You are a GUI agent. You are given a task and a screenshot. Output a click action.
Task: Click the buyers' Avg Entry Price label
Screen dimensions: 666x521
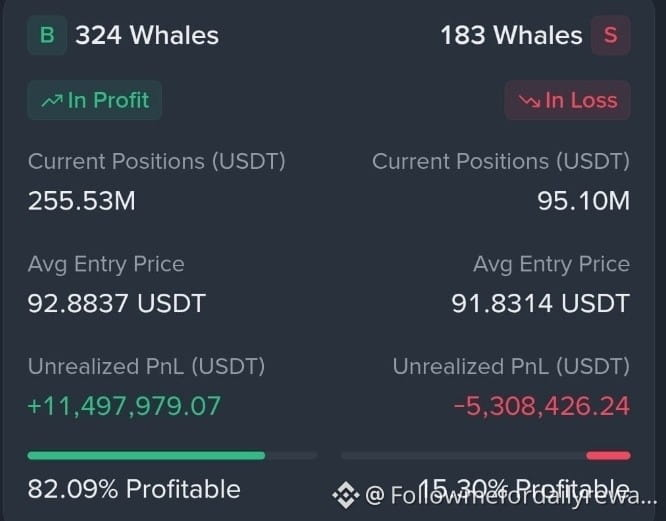tap(106, 264)
